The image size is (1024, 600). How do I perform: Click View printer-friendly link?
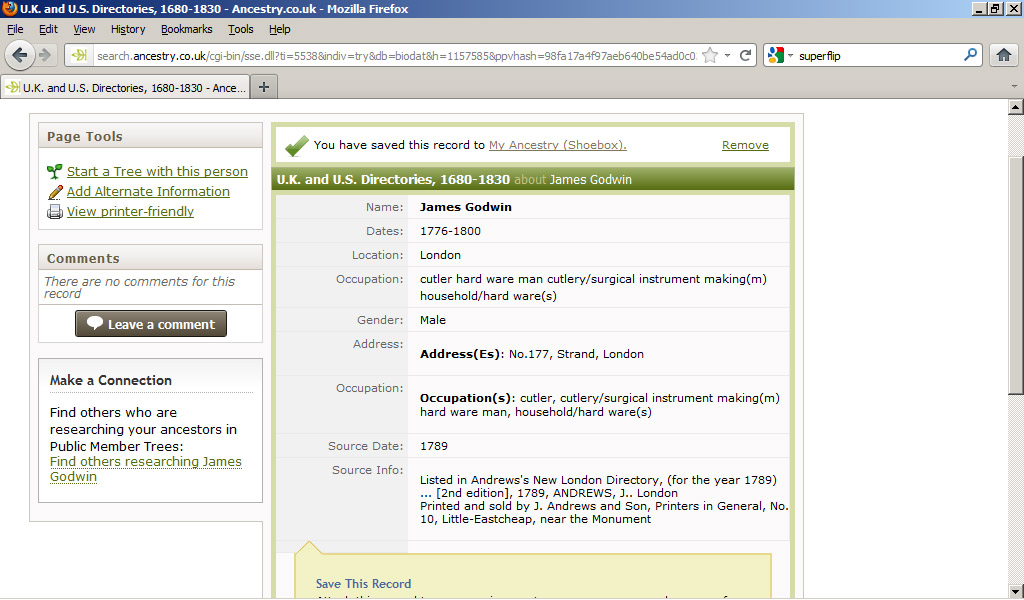[x=131, y=212]
